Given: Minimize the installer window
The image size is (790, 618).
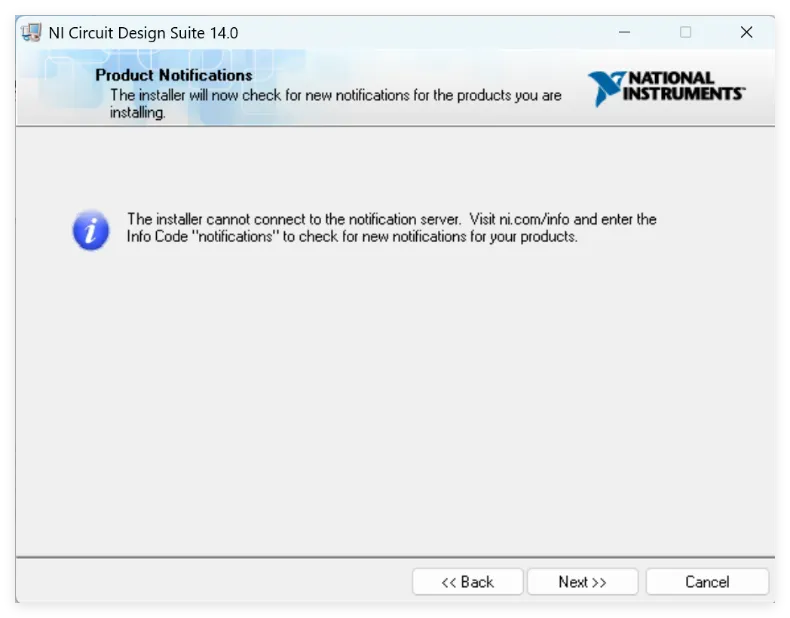Looking at the screenshot, I should 624,32.
